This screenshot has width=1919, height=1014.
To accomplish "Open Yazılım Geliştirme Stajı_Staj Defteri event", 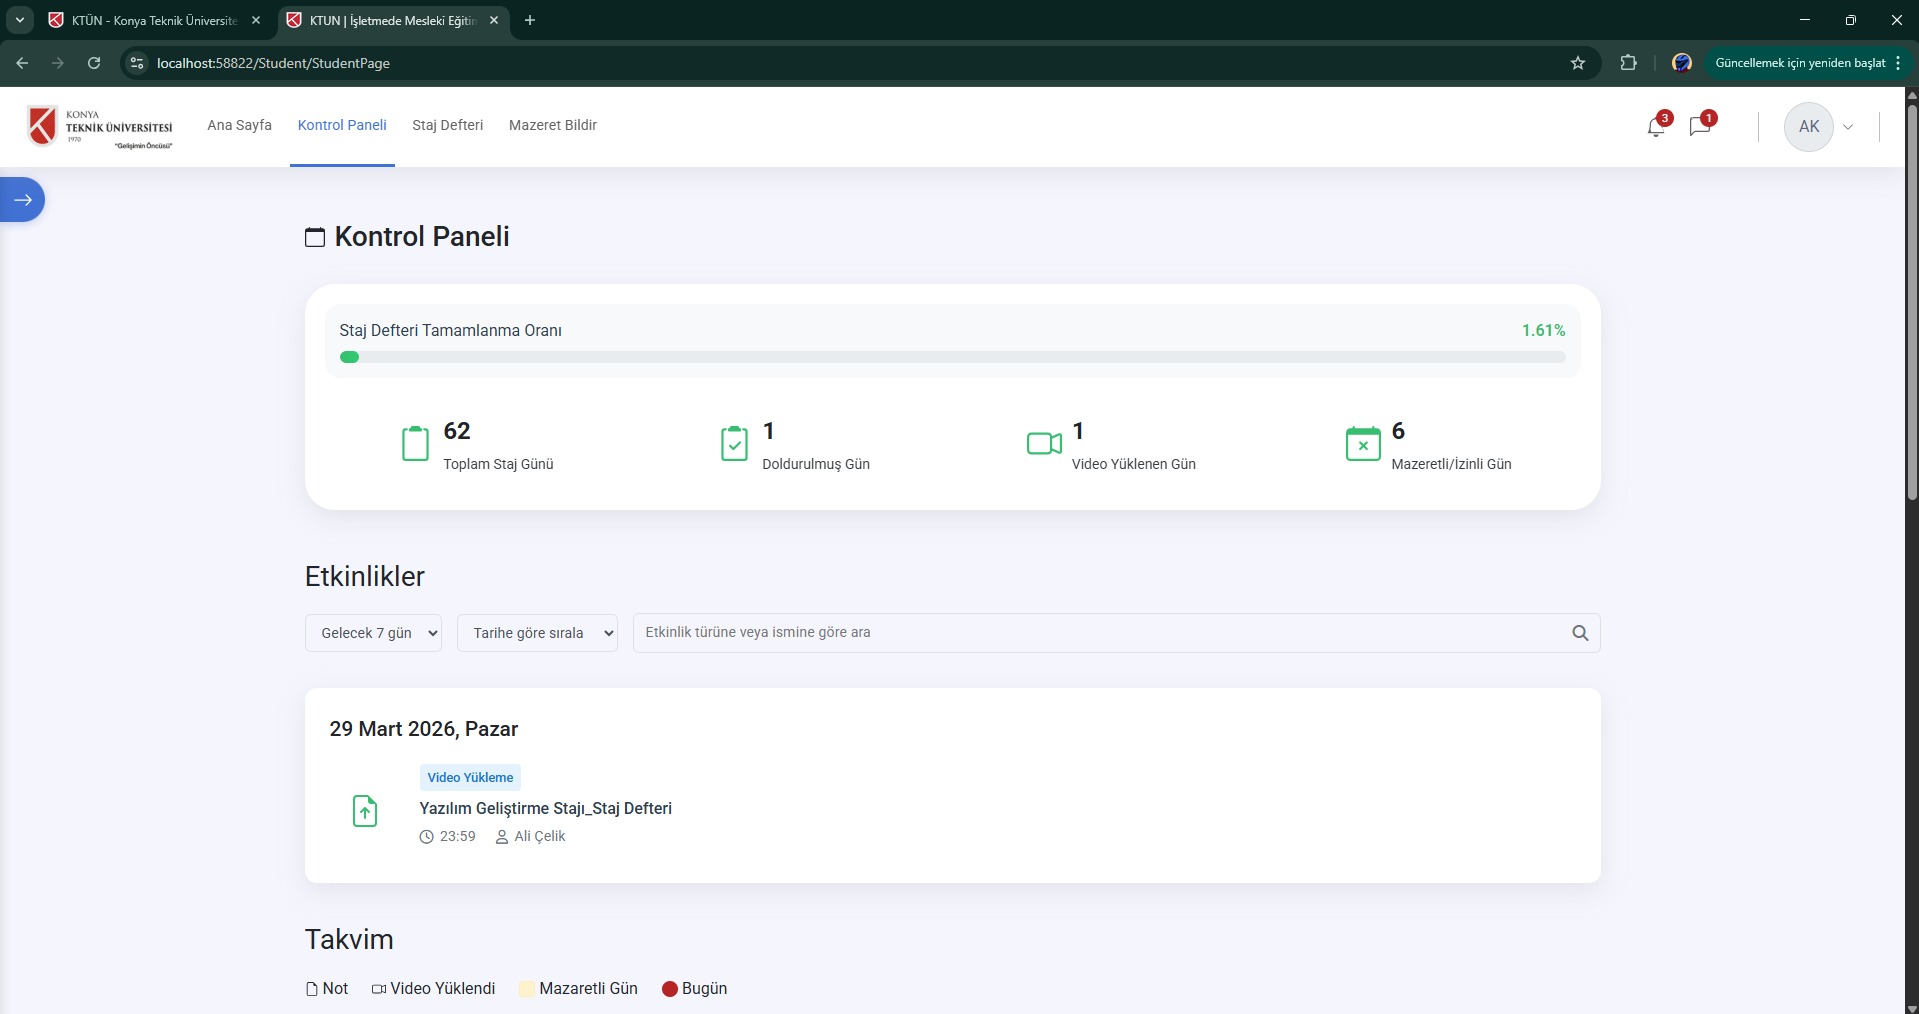I will (545, 808).
